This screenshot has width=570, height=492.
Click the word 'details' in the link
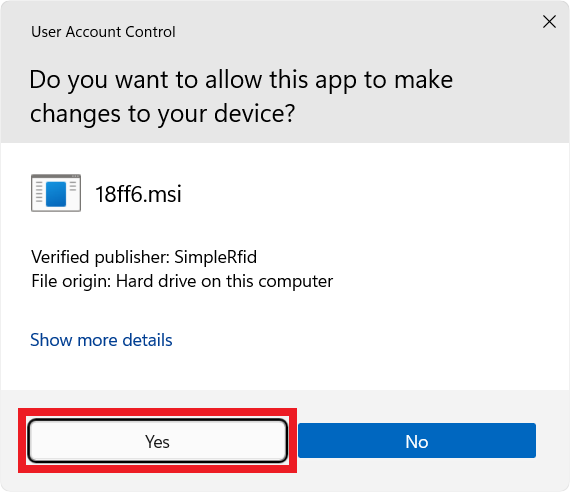147,340
